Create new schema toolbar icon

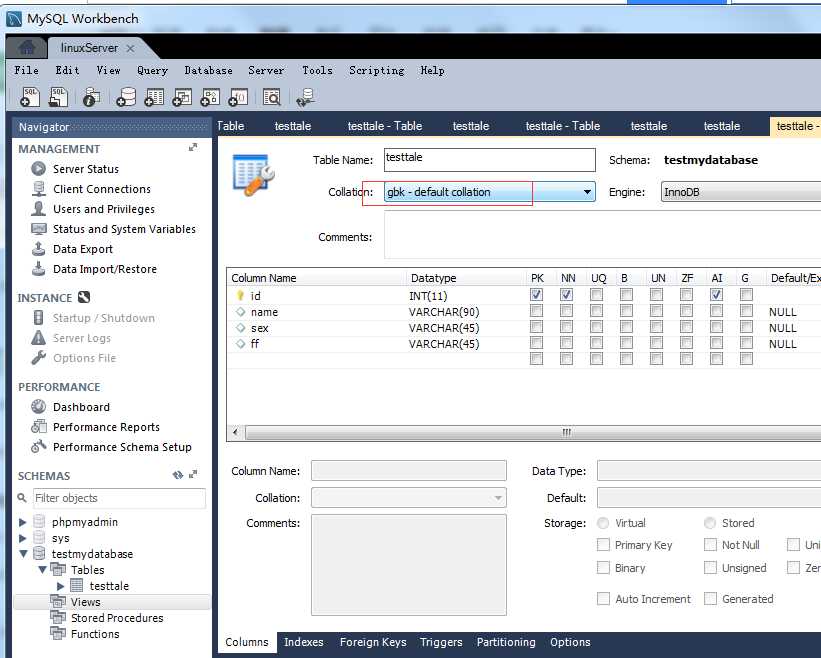(x=126, y=97)
